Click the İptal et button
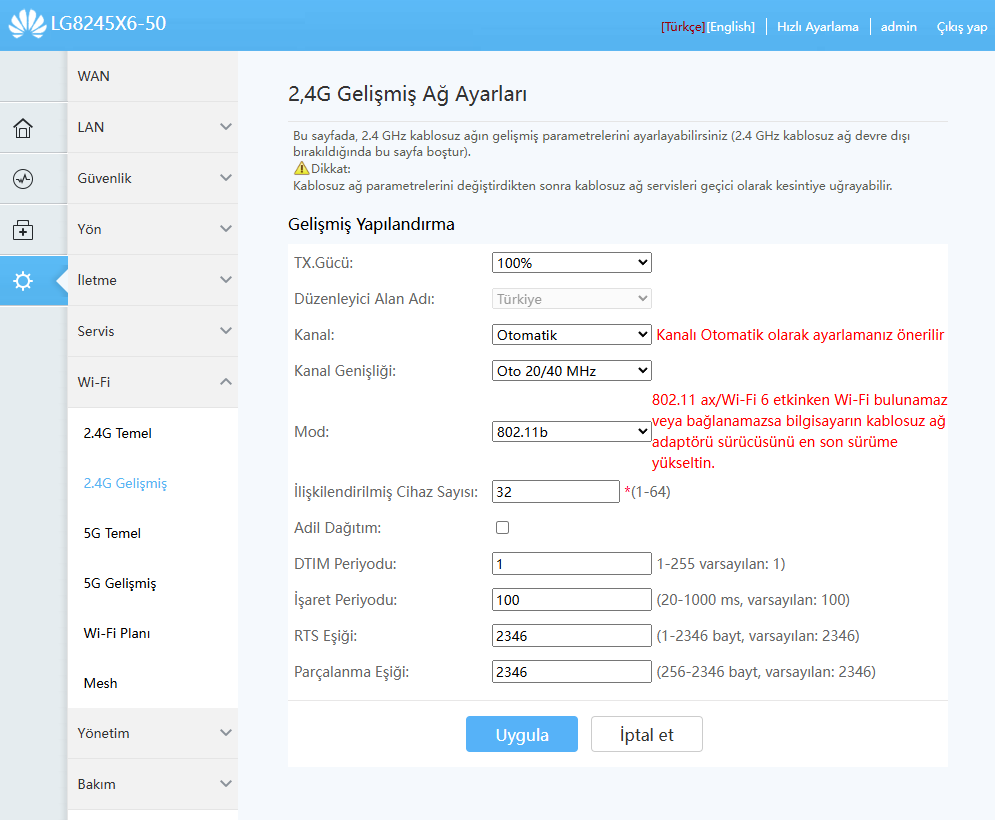The height and width of the screenshot is (820, 995). click(647, 734)
